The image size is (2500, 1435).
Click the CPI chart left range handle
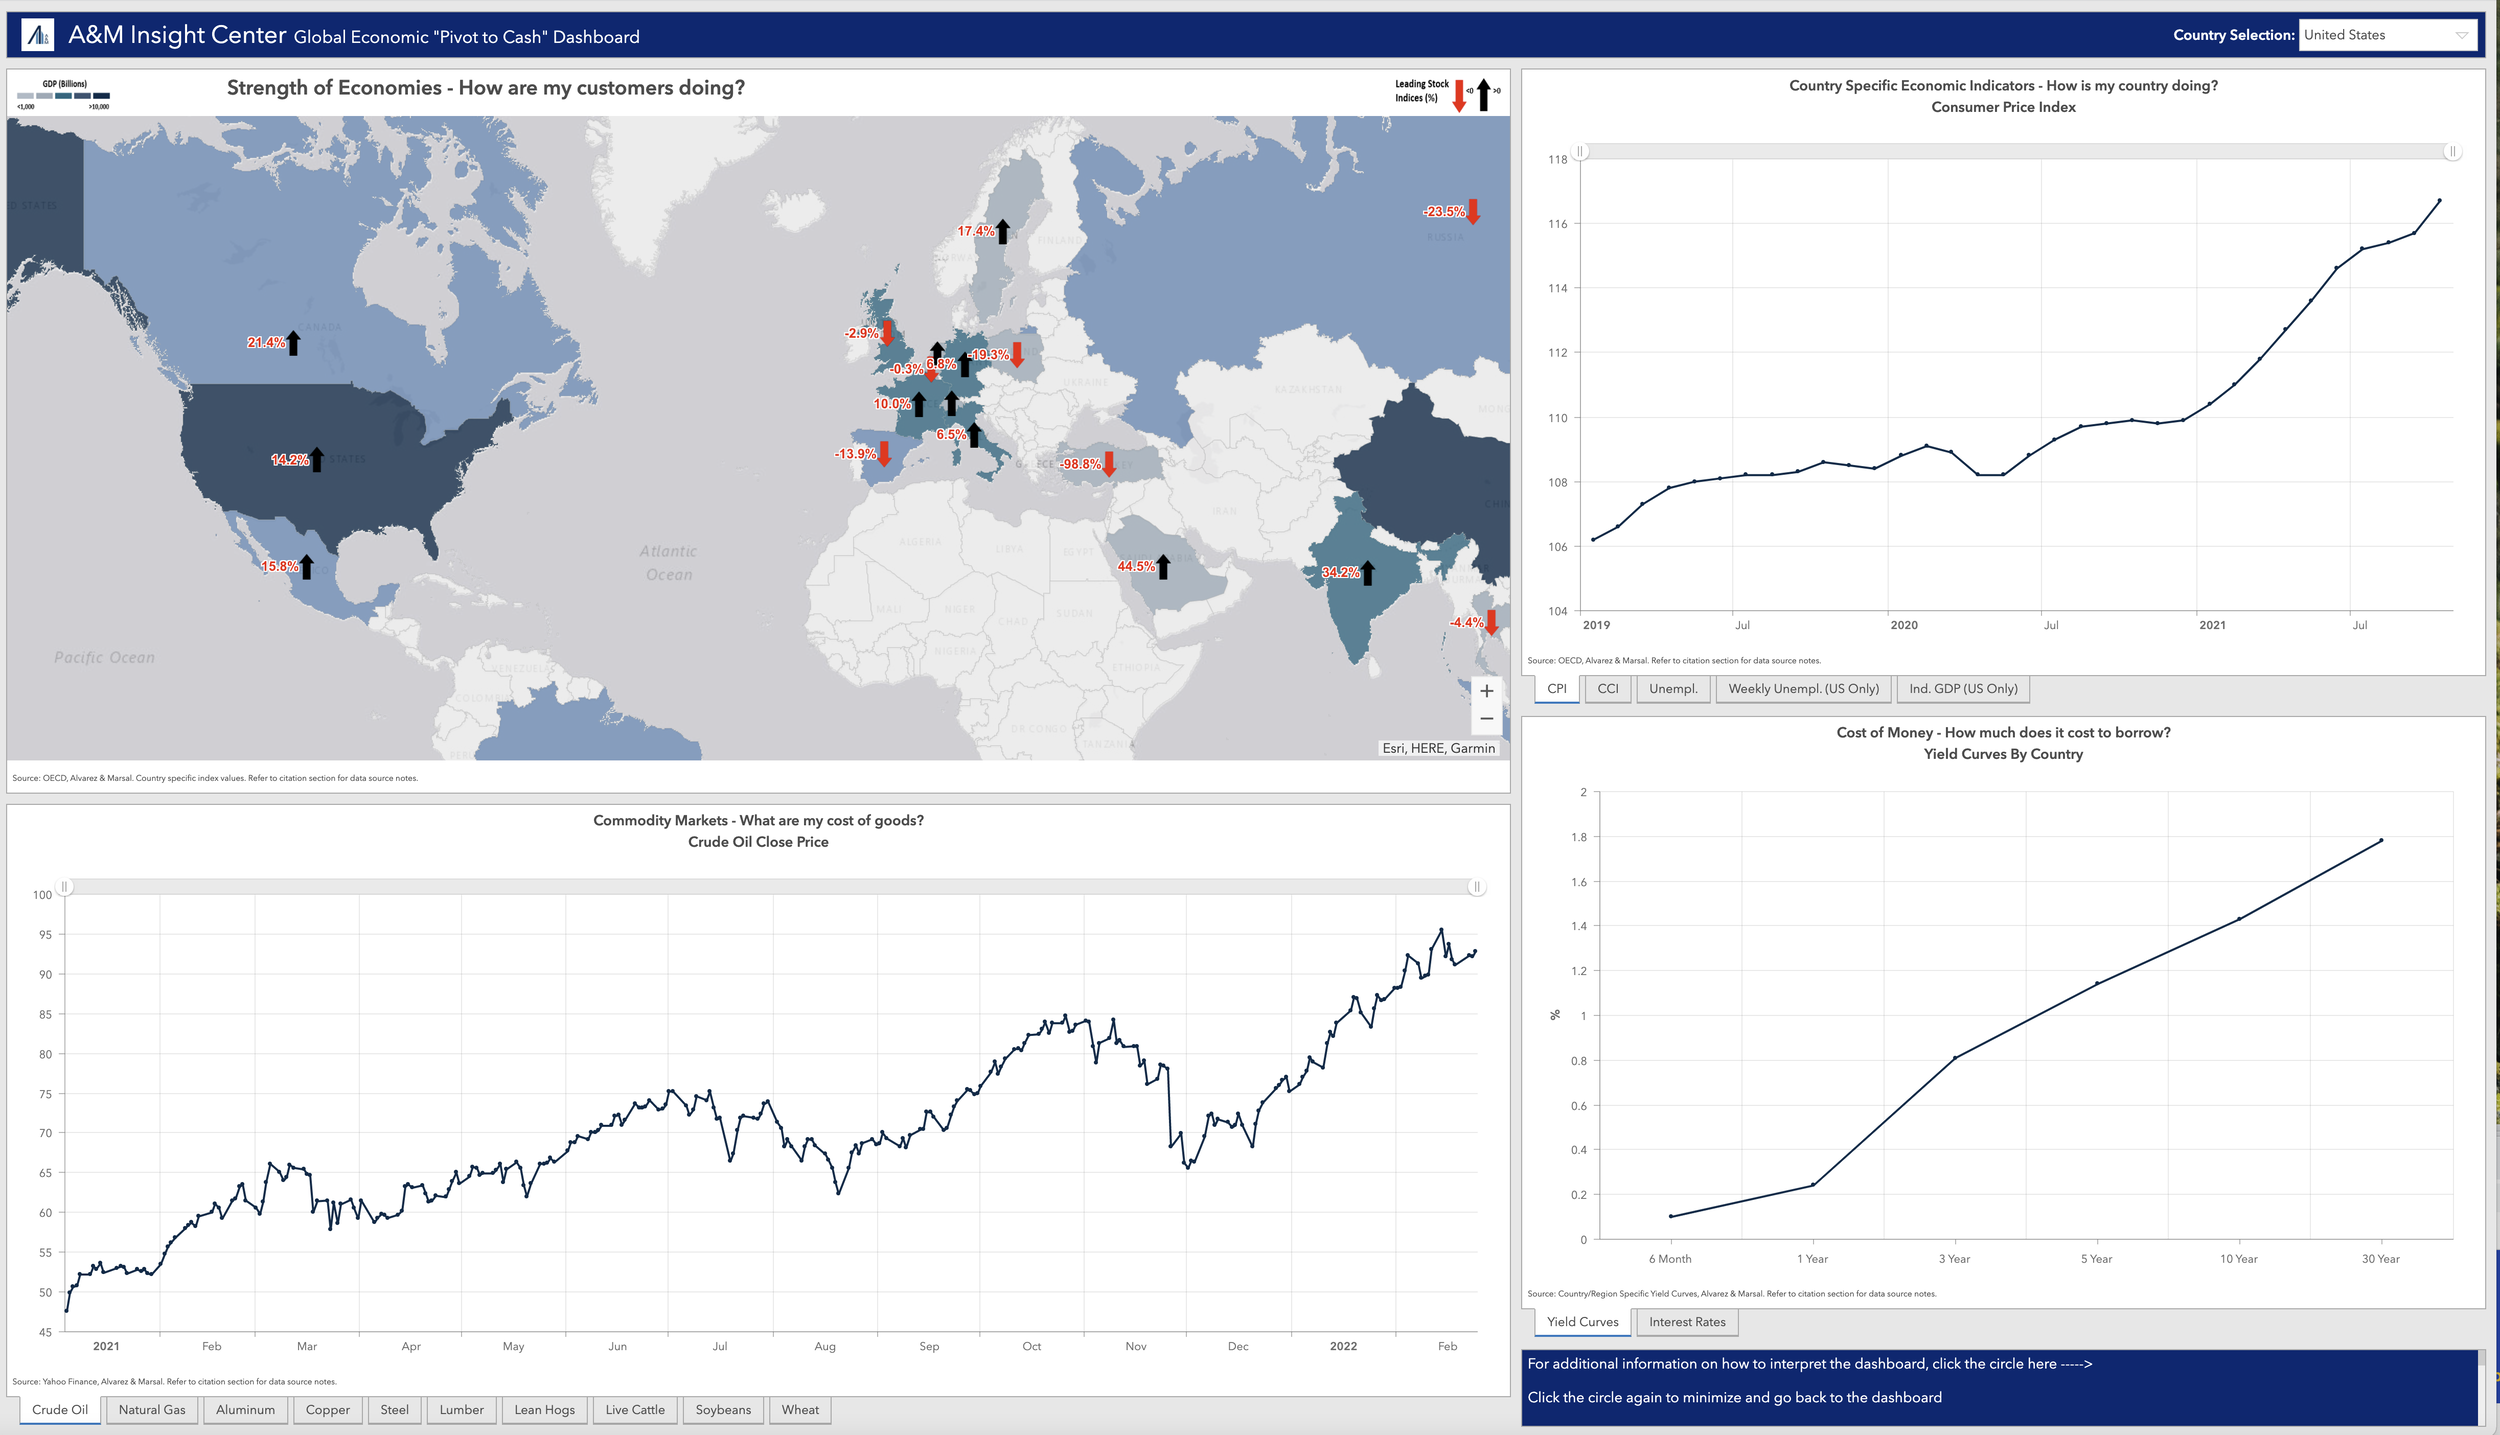click(x=1580, y=152)
